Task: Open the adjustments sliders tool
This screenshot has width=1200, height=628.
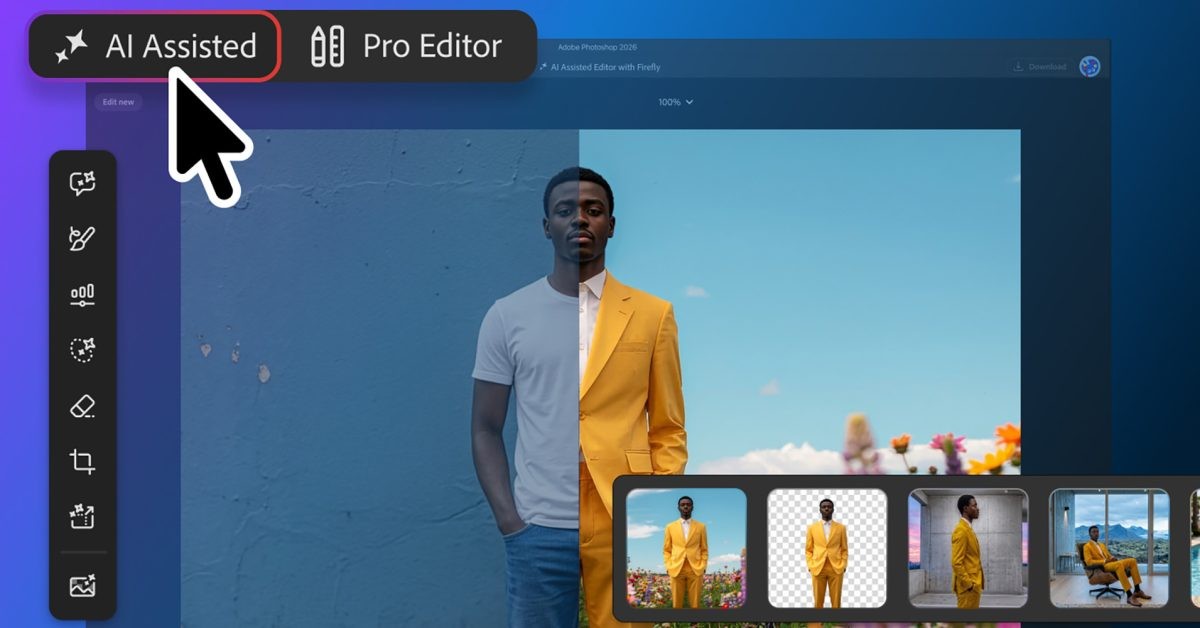Action: click(x=82, y=294)
